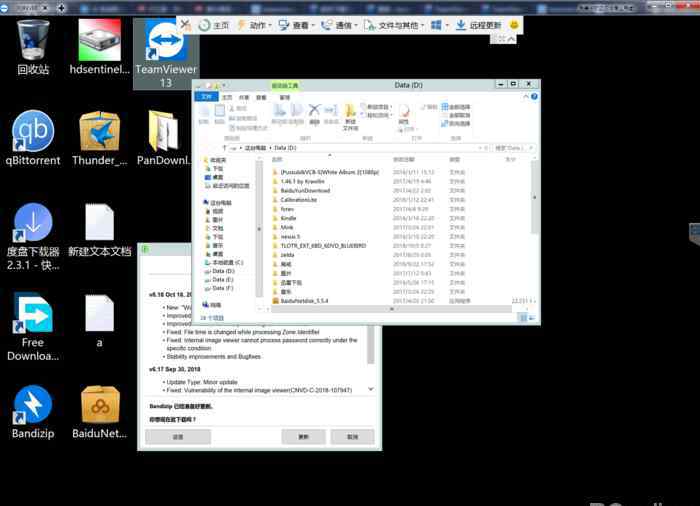
Task: Collapse the Explorer ribbon with the chevron
Action: [526, 96]
